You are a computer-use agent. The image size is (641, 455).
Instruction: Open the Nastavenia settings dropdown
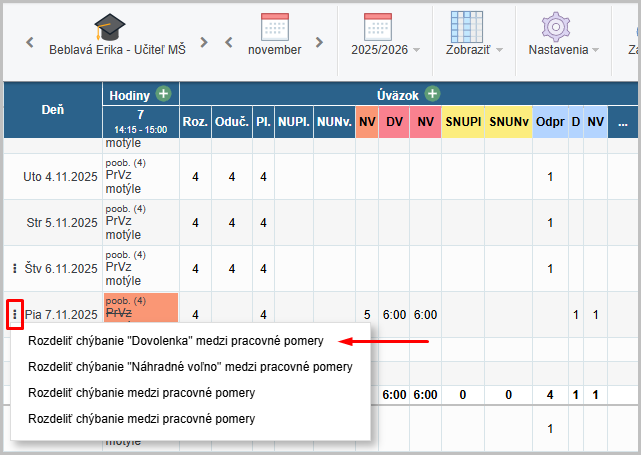[563, 49]
